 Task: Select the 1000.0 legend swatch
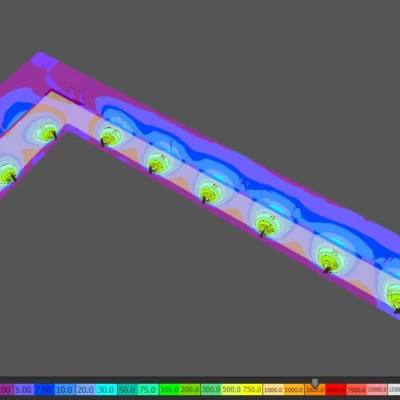click(x=273, y=389)
